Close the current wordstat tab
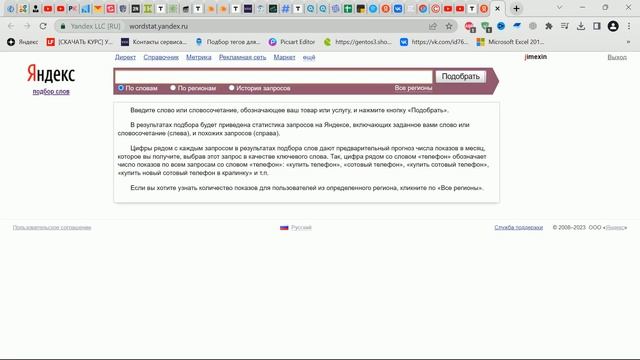Screen dimensions: 640x360 pyautogui.click(x=497, y=8)
